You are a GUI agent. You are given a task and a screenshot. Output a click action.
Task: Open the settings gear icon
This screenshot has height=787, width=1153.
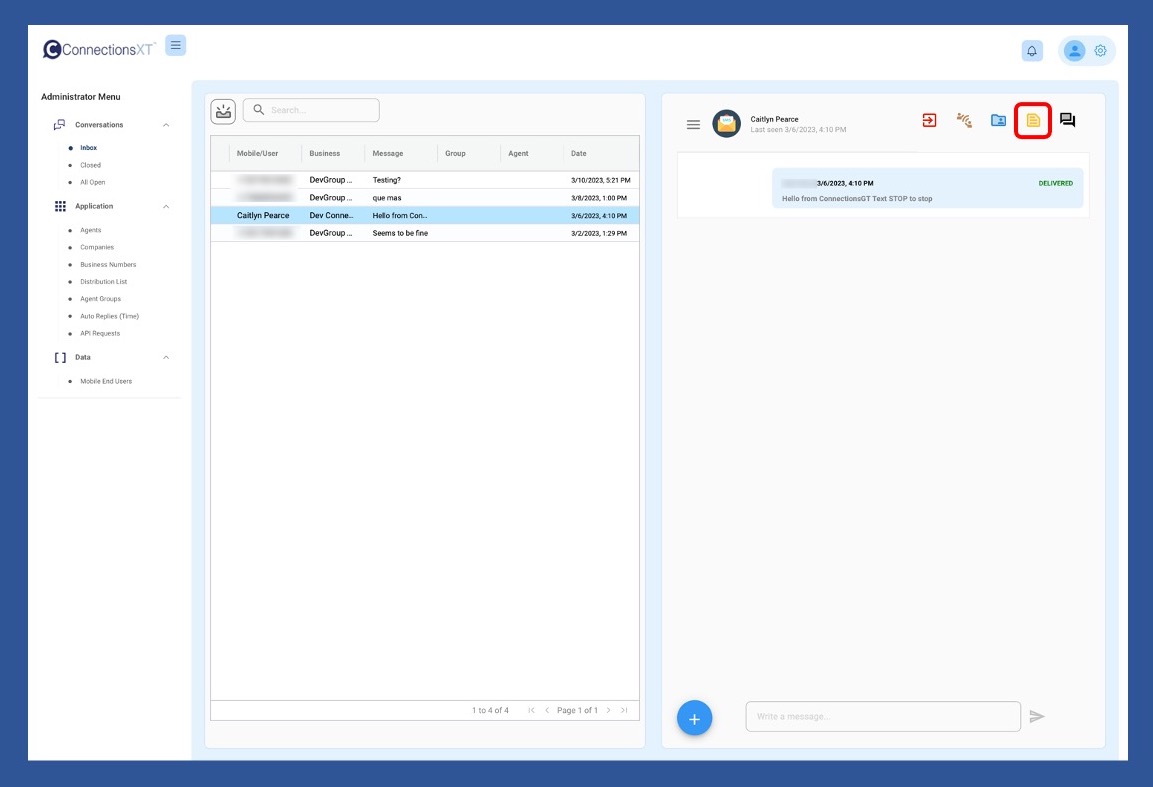1100,51
